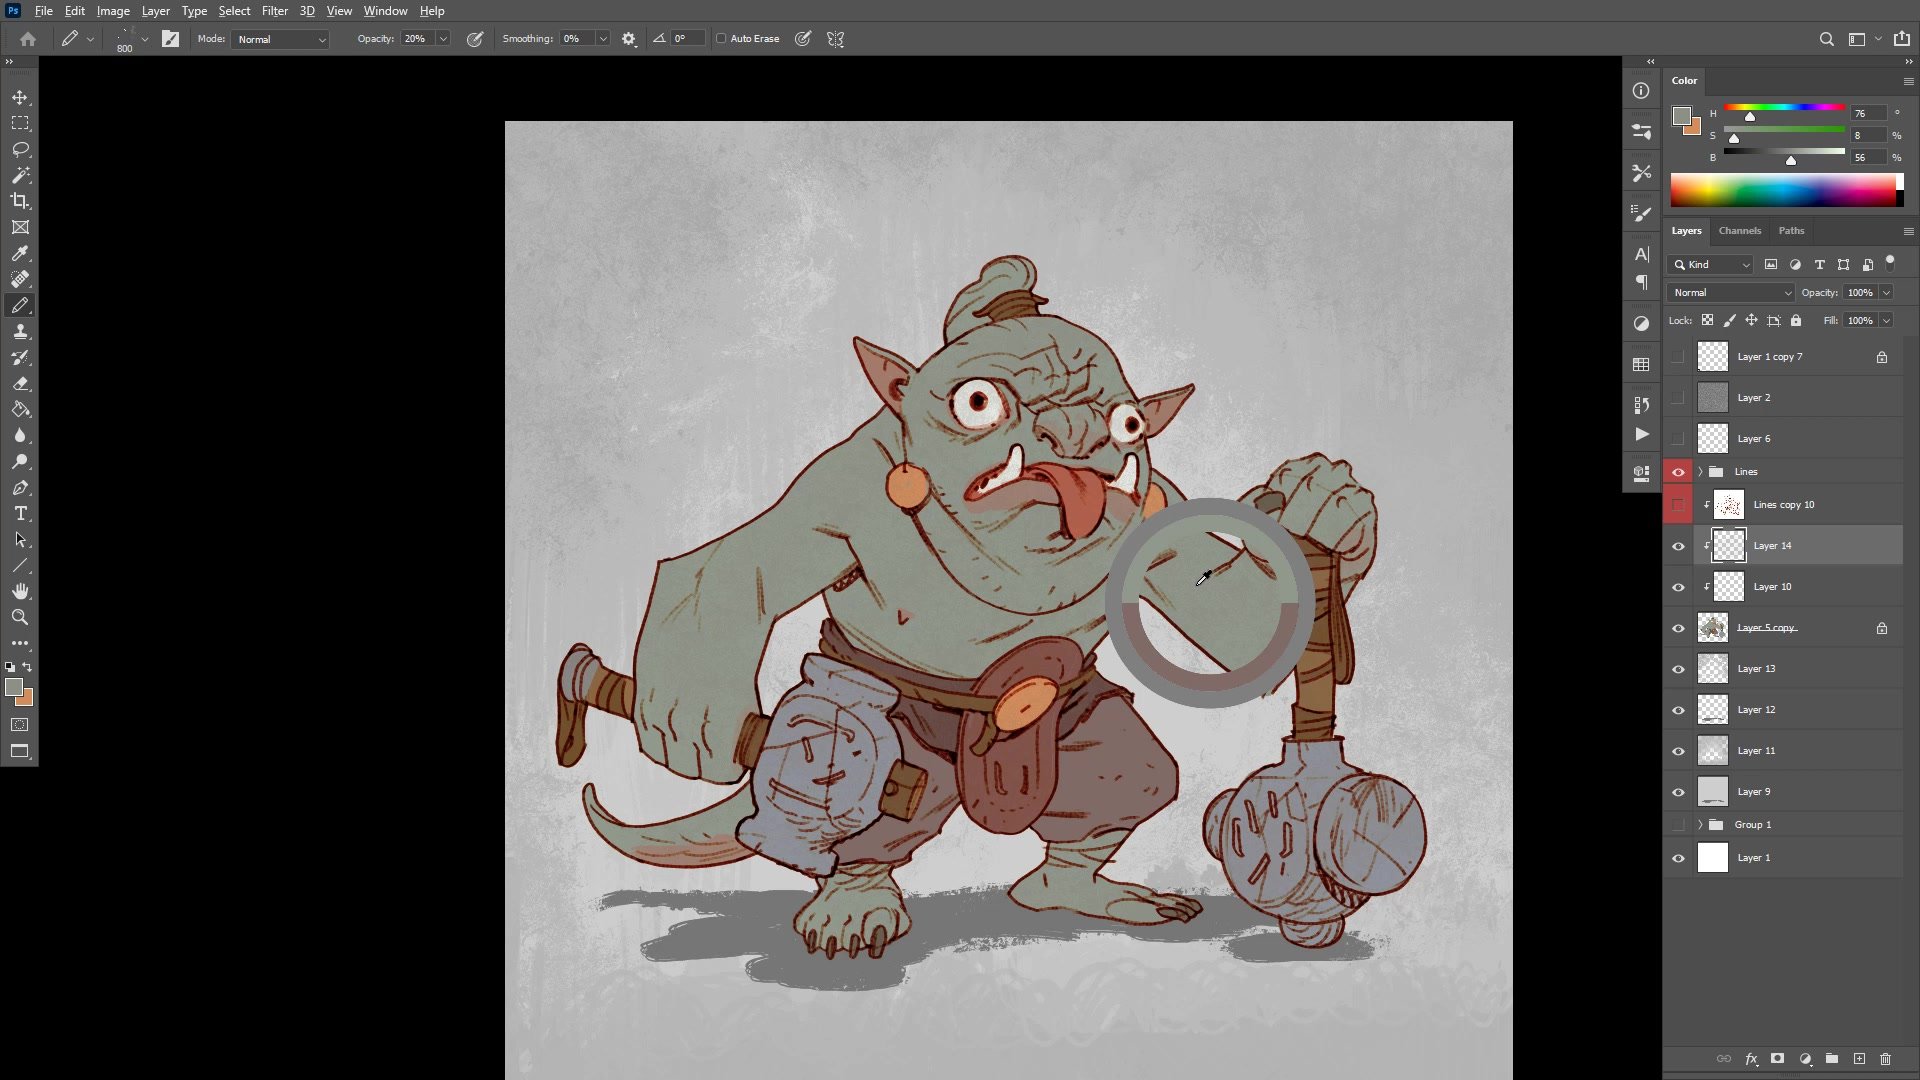Select the Zoom tool
Screen dimensions: 1920x1080
[x=20, y=617]
